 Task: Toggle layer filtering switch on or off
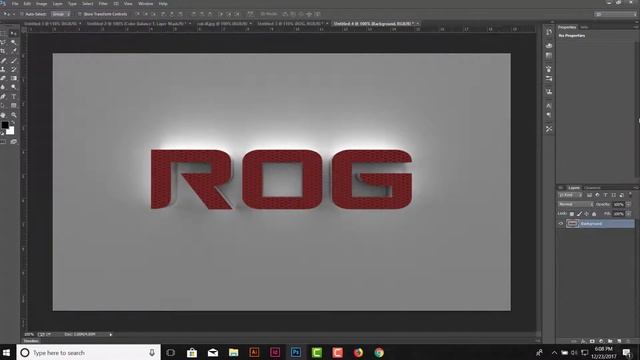click(630, 195)
